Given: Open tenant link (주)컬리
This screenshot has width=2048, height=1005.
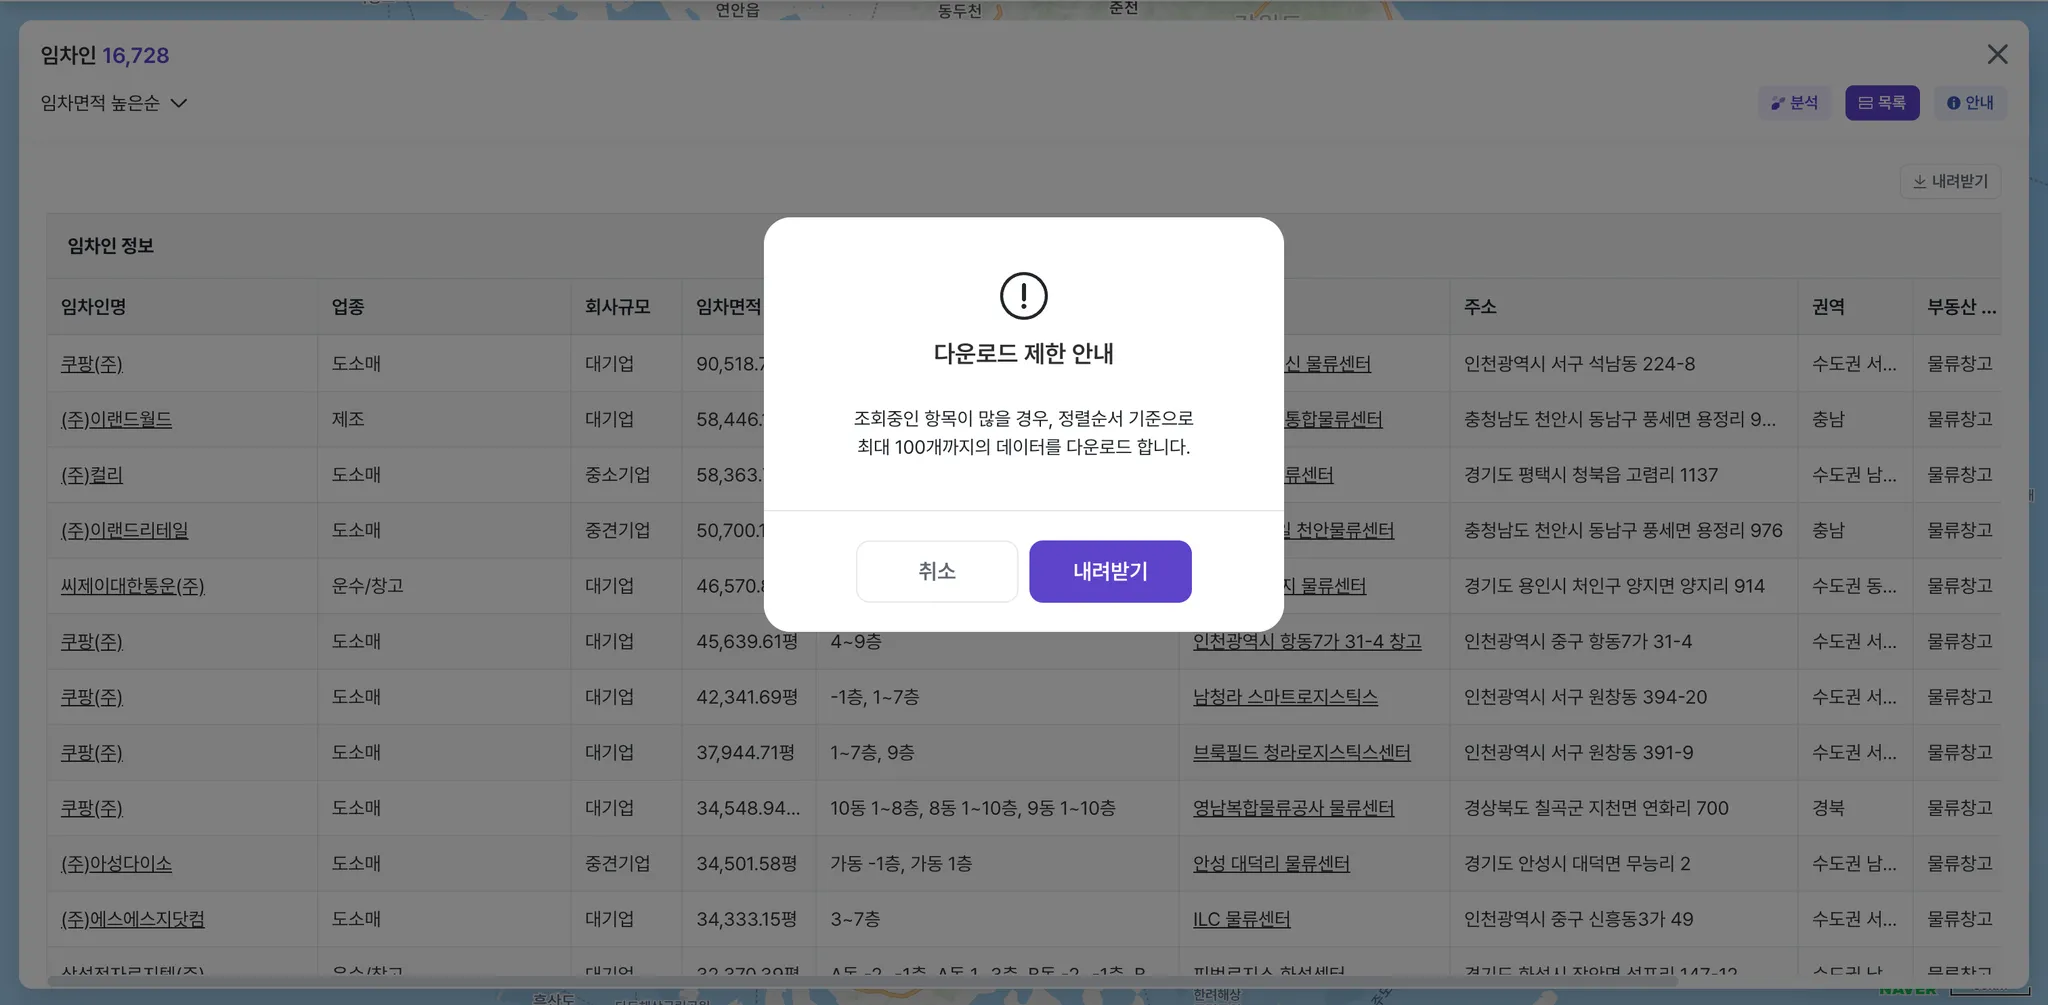Looking at the screenshot, I should click(92, 475).
